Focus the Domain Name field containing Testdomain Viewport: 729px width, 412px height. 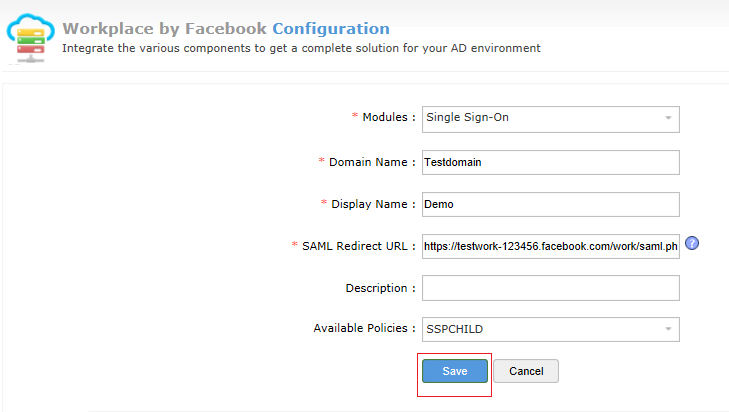[x=550, y=161]
